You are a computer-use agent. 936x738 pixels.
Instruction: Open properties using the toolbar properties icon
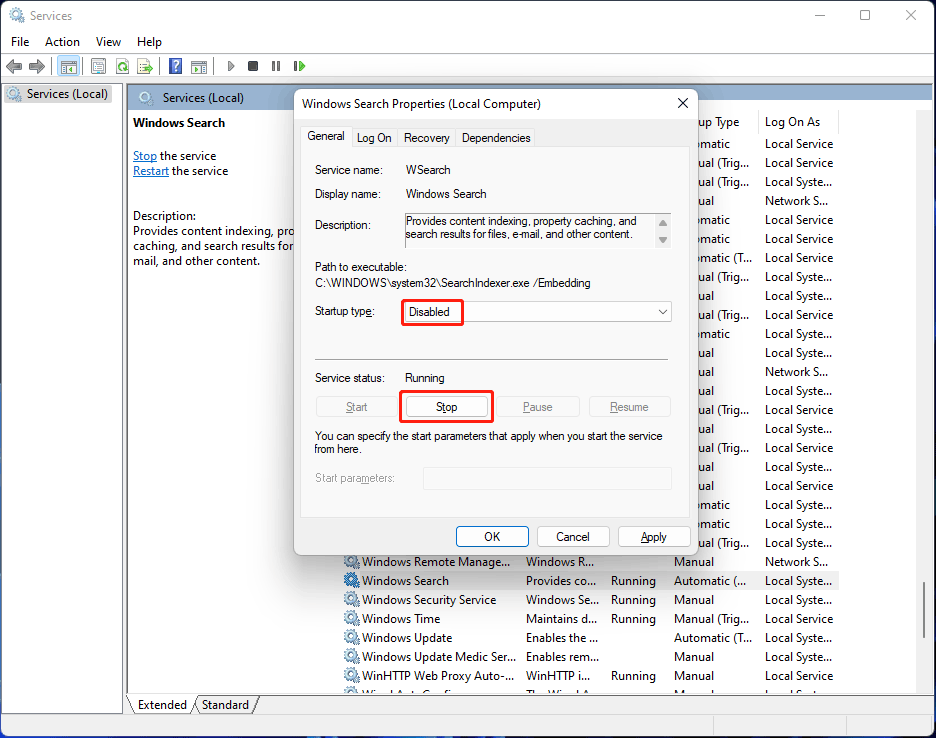click(x=98, y=66)
